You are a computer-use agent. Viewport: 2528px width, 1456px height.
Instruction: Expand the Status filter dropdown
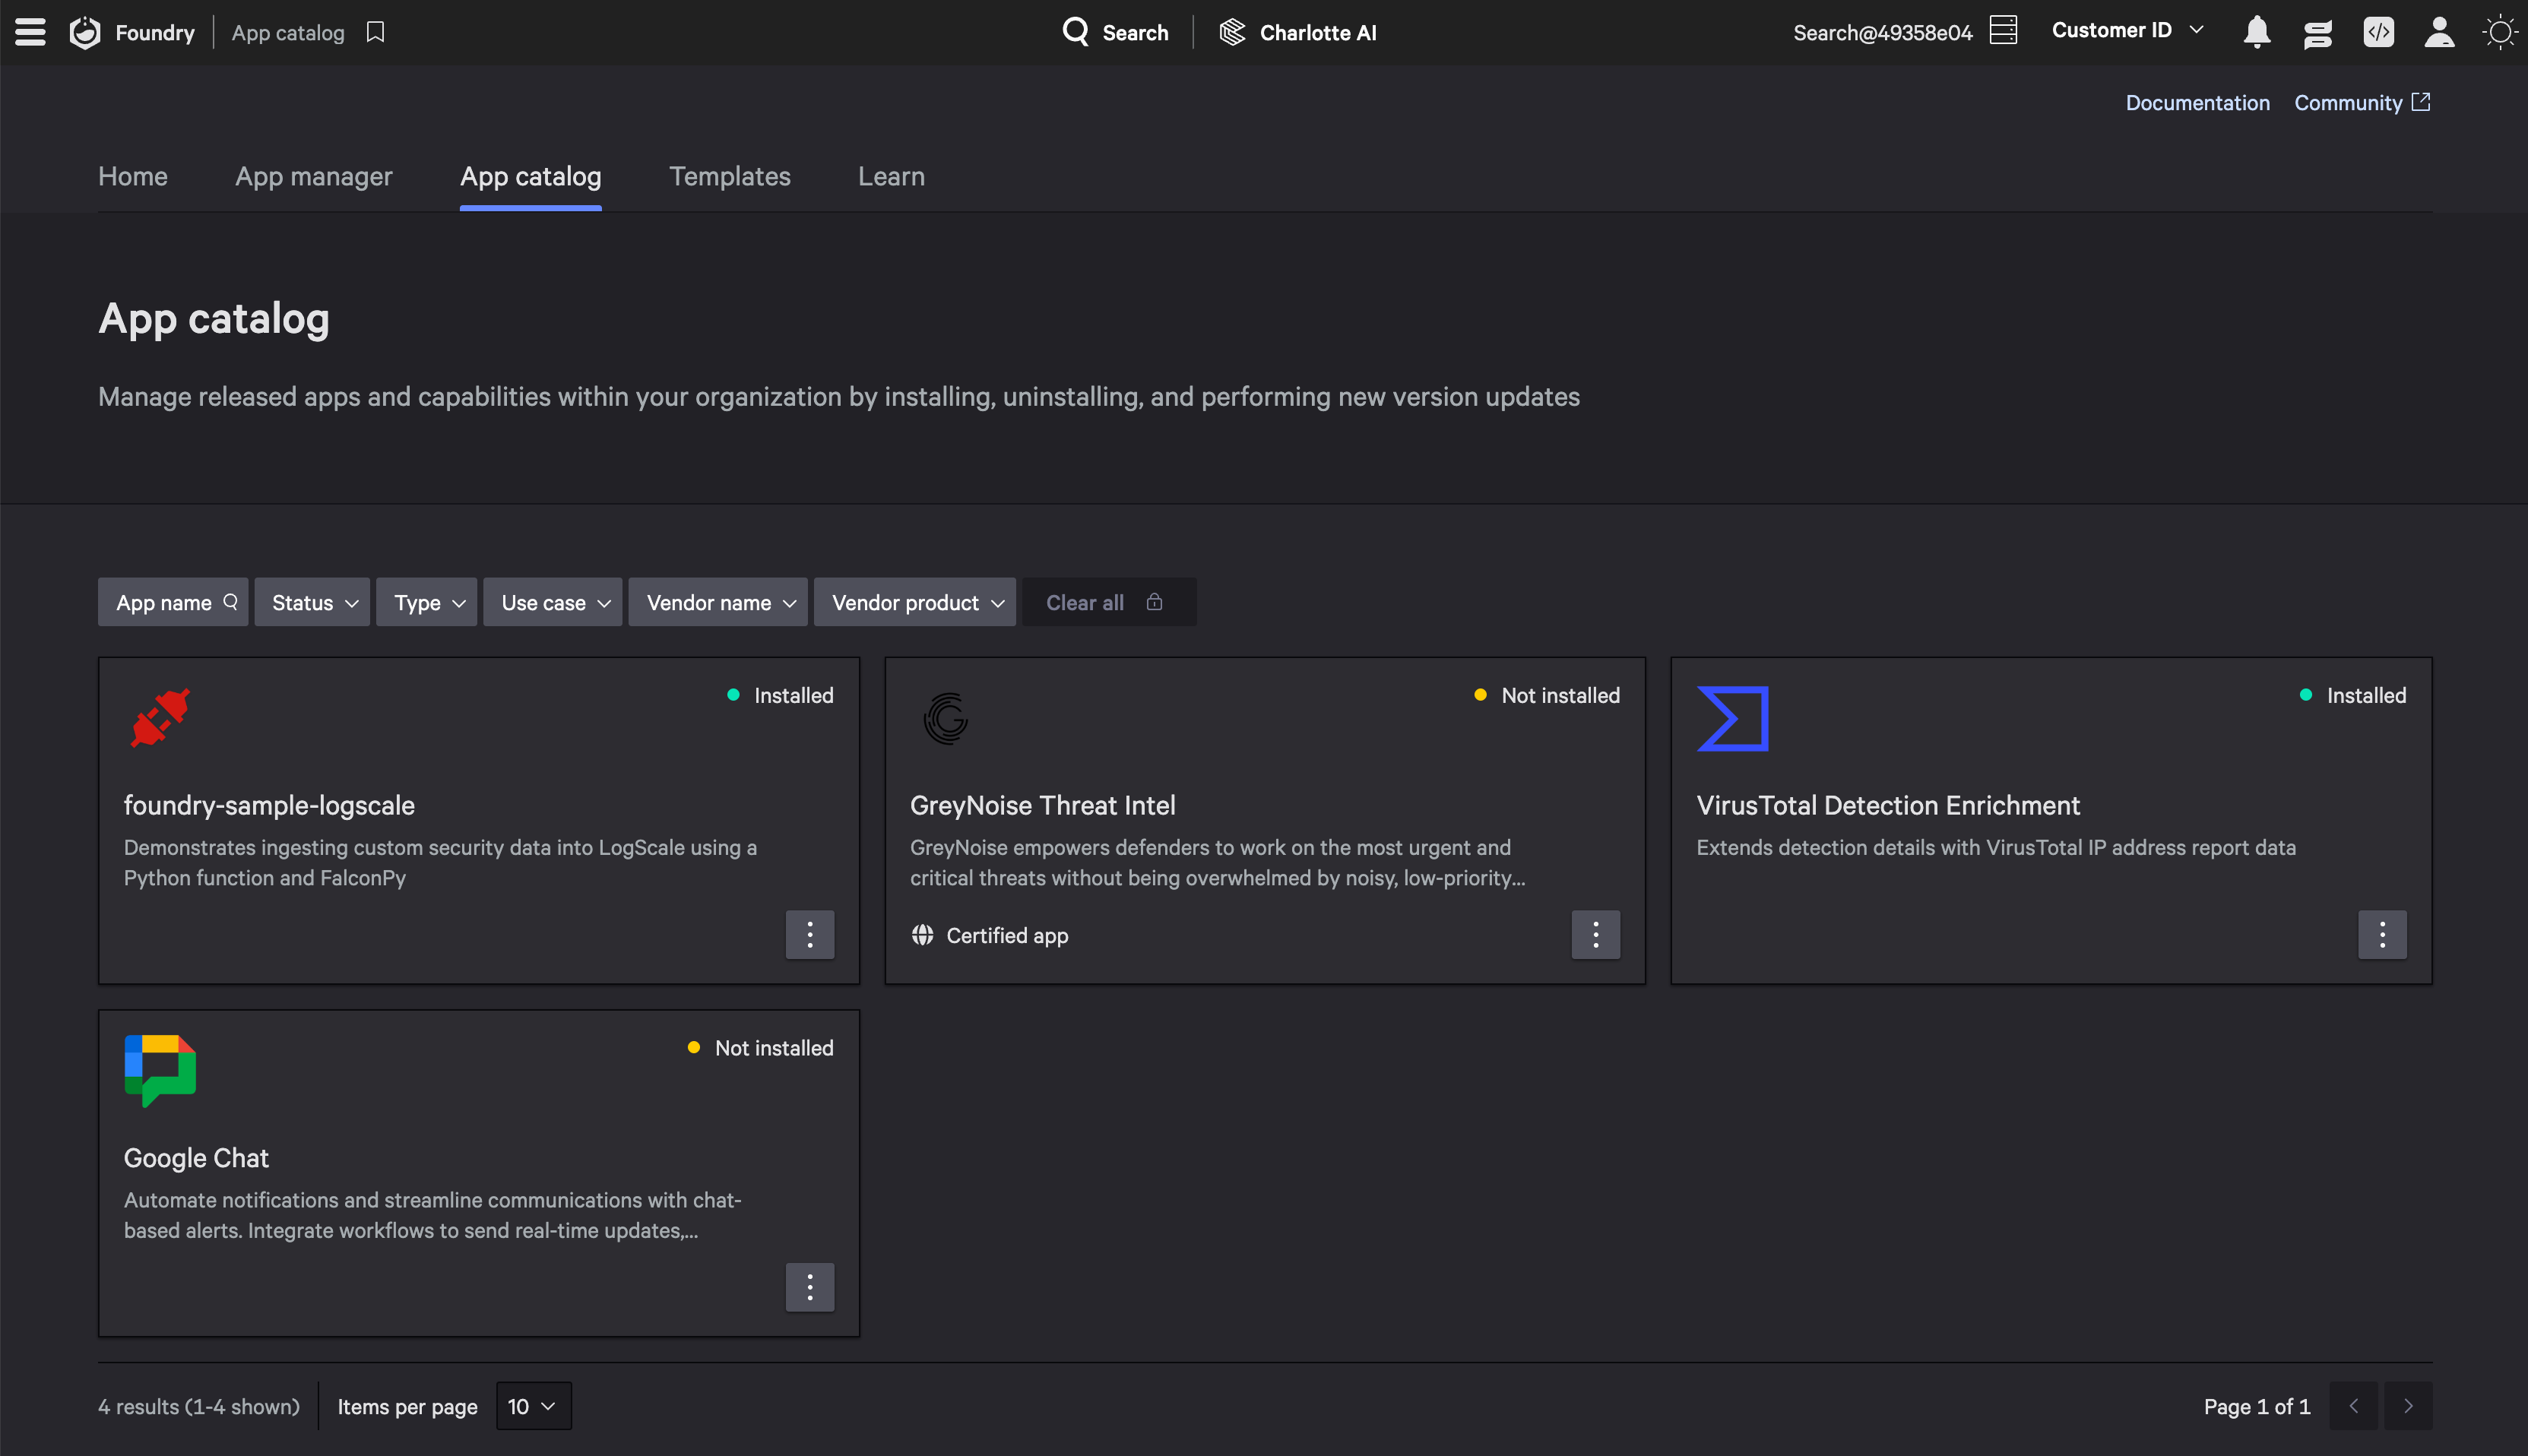point(313,602)
